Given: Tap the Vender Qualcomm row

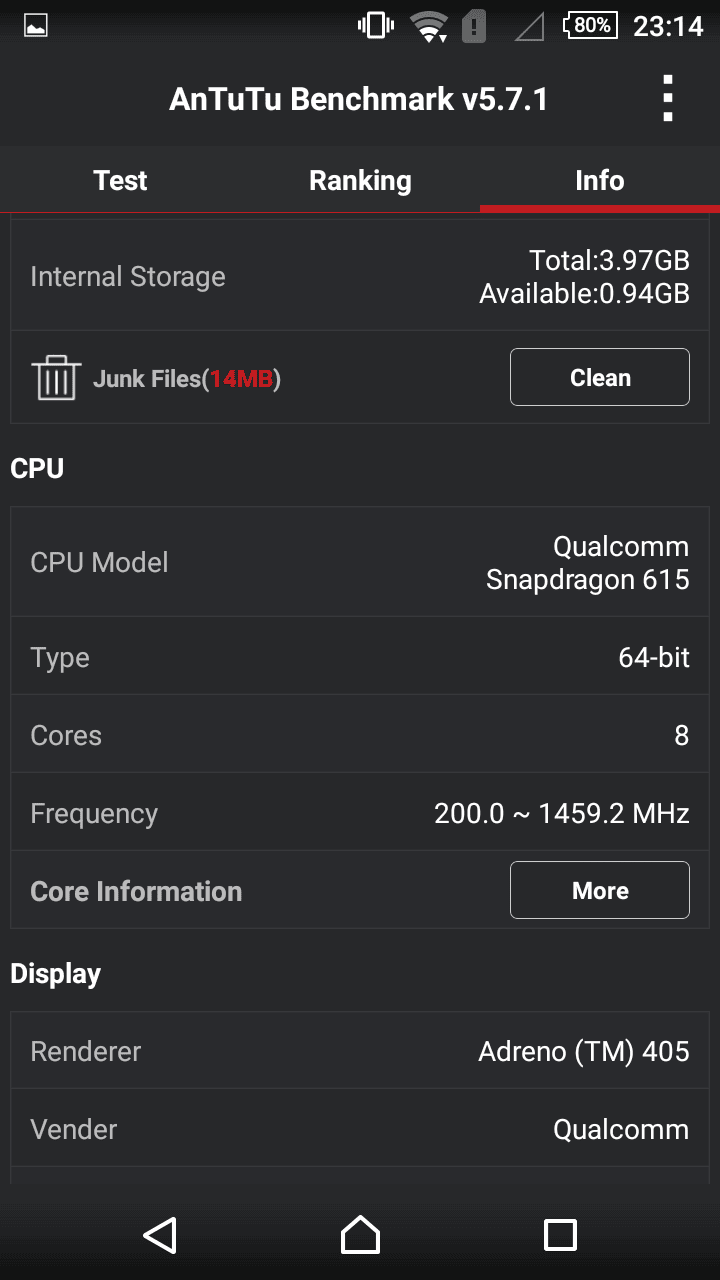Looking at the screenshot, I should tap(360, 1129).
